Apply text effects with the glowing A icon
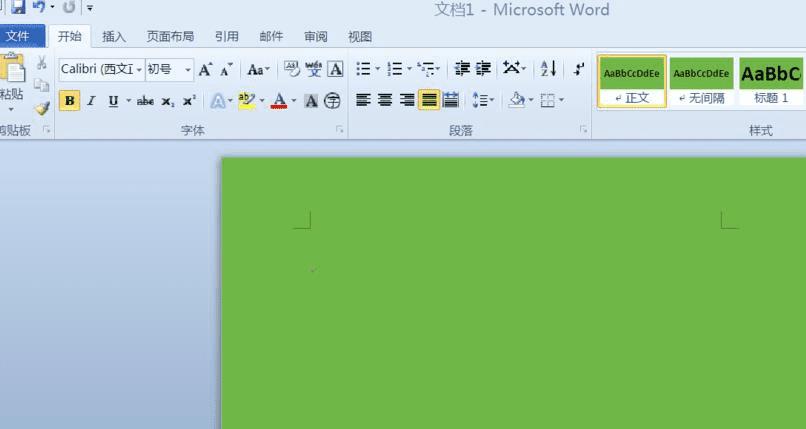Viewport: 806px width, 429px height. [217, 101]
